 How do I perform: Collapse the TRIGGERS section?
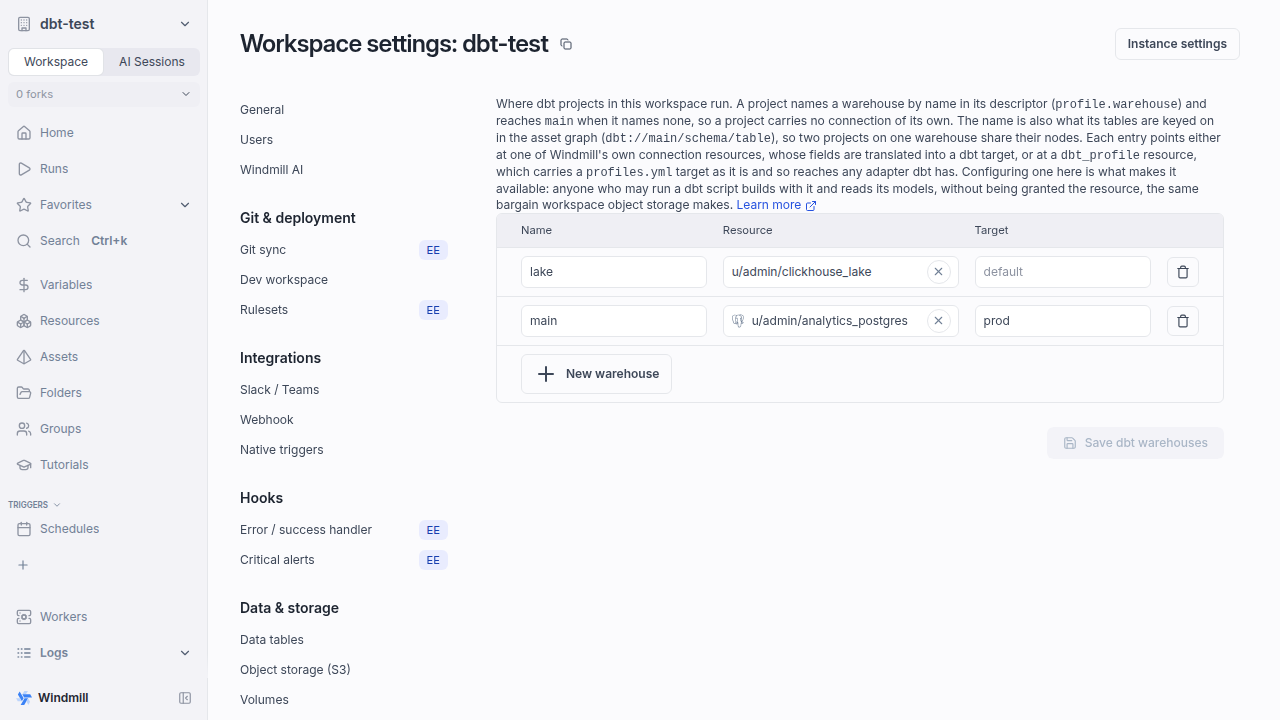[x=35, y=505]
